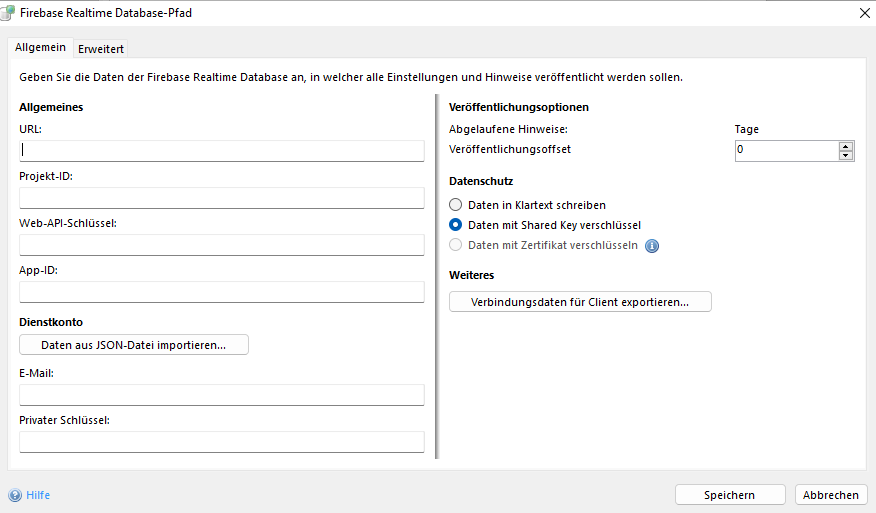Click Verbindungsdaten für Client exportieren button
Screen dimensions: 876x513
point(580,302)
